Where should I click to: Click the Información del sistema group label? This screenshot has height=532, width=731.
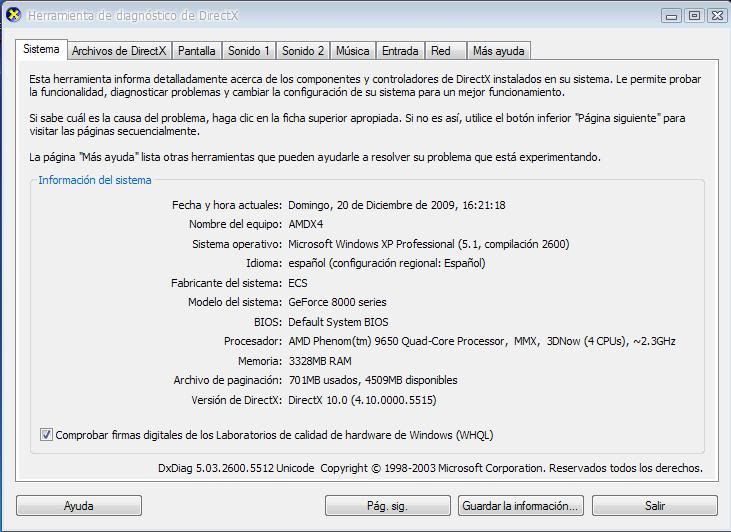coord(95,180)
